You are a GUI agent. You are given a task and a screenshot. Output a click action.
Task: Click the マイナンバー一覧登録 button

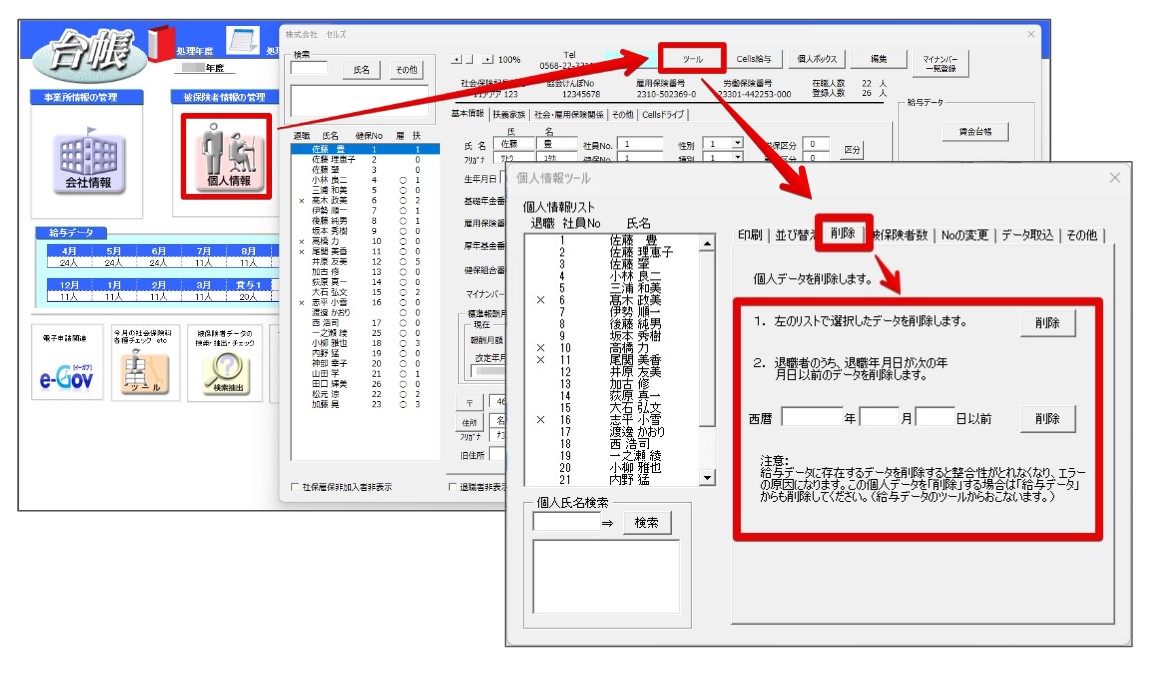(941, 63)
